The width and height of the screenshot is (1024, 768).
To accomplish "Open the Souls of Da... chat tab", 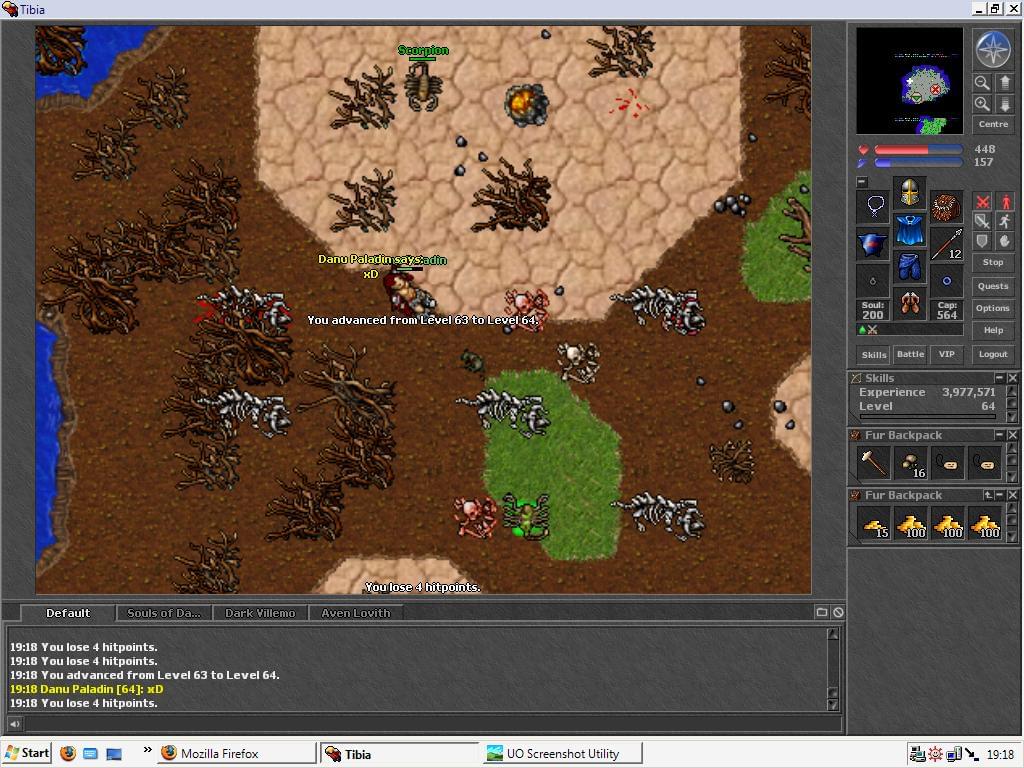I will tap(164, 613).
